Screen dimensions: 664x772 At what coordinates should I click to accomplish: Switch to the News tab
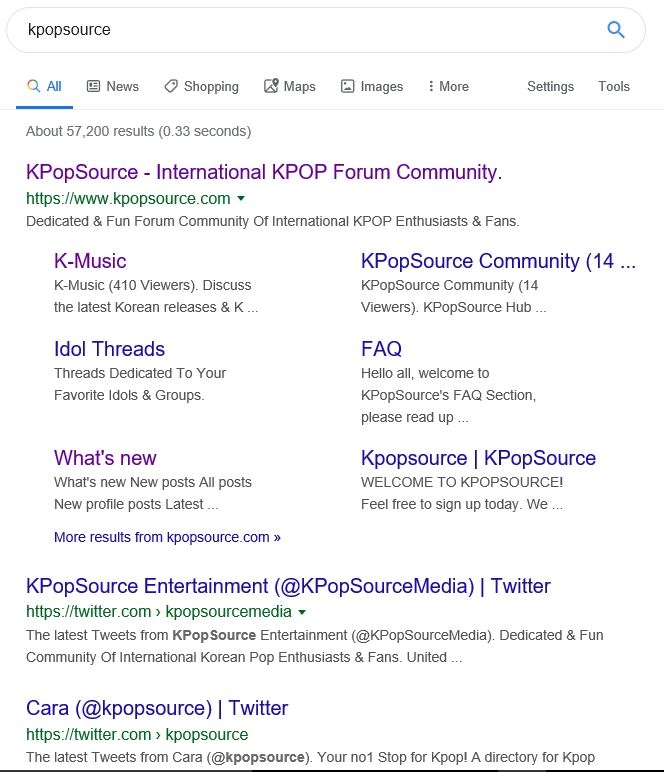point(113,86)
